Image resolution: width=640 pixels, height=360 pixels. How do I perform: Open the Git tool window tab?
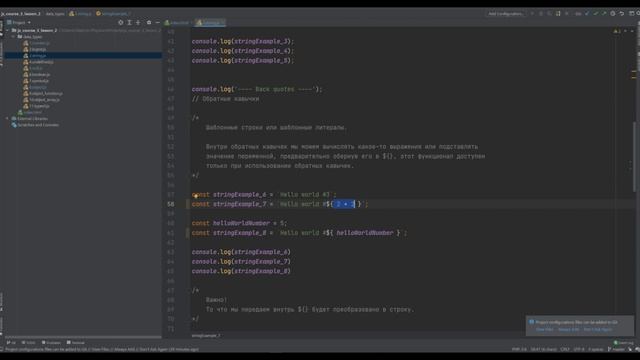click(11, 343)
